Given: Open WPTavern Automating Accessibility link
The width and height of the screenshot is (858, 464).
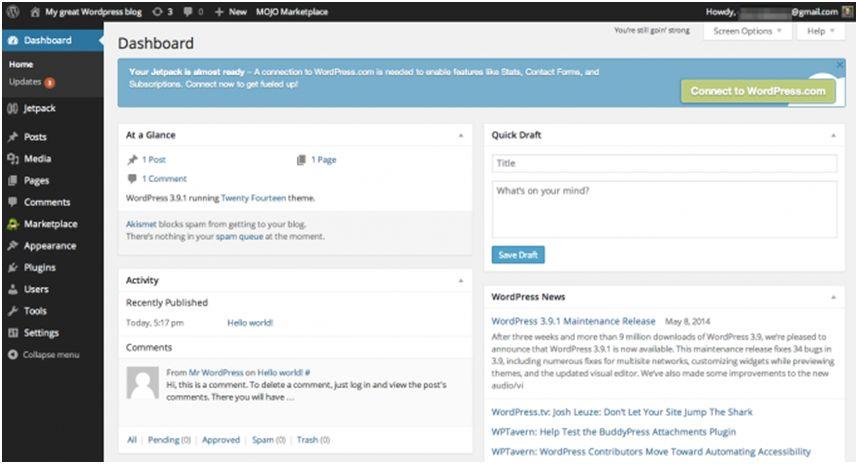Looking at the screenshot, I should [651, 451].
